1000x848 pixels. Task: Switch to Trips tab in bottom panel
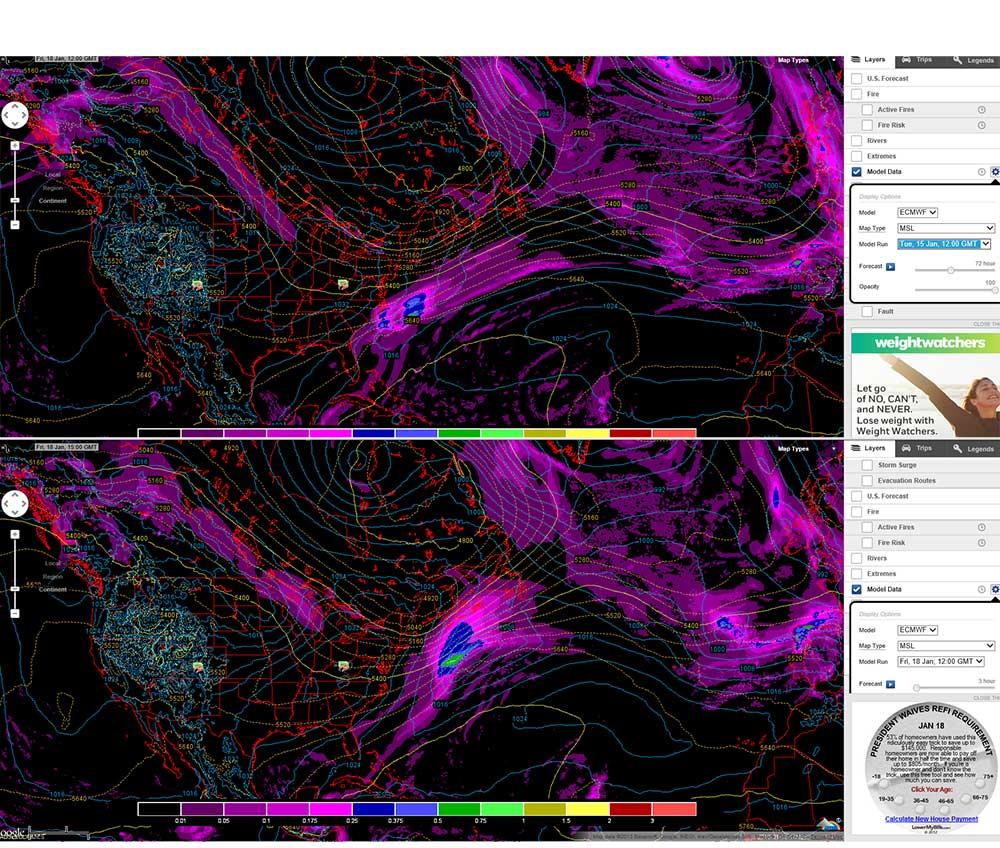click(x=916, y=448)
